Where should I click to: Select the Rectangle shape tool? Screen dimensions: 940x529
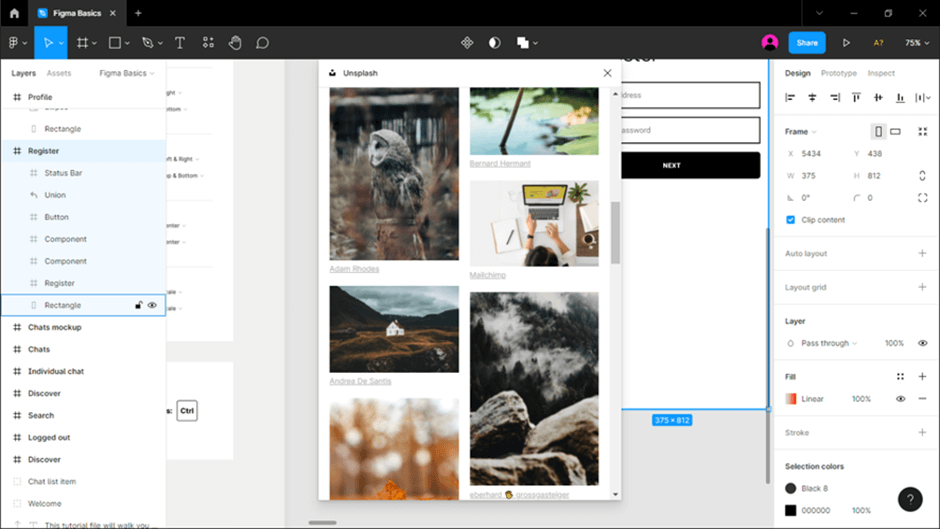click(x=115, y=43)
